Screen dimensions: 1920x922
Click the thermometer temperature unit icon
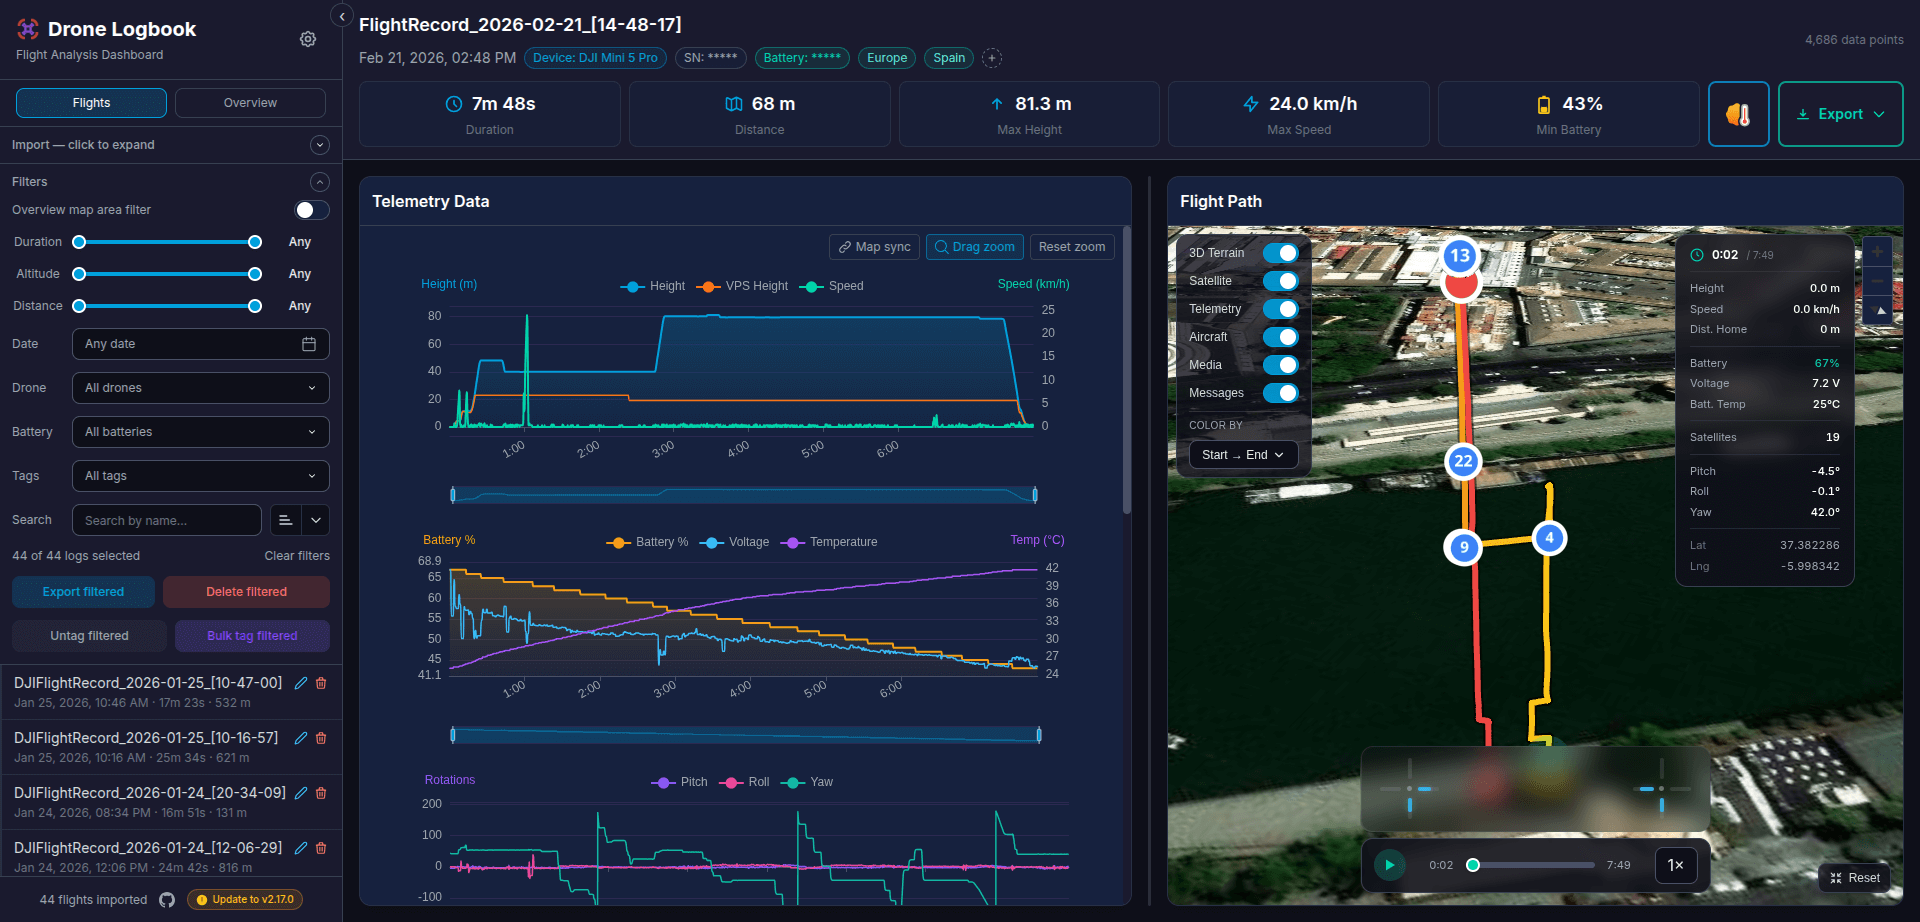[1739, 113]
